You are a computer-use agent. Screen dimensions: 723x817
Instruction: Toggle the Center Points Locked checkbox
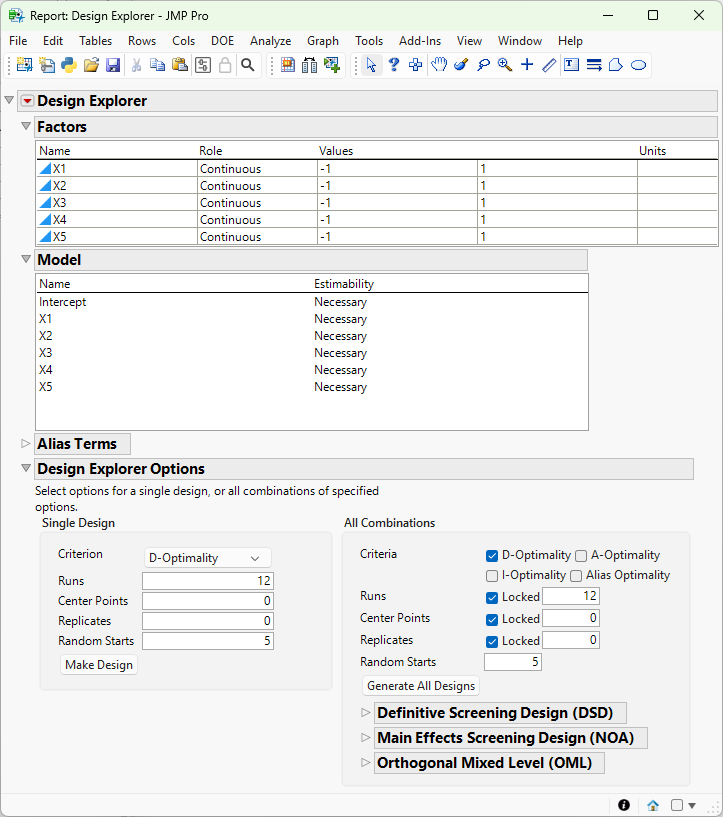[492, 620]
